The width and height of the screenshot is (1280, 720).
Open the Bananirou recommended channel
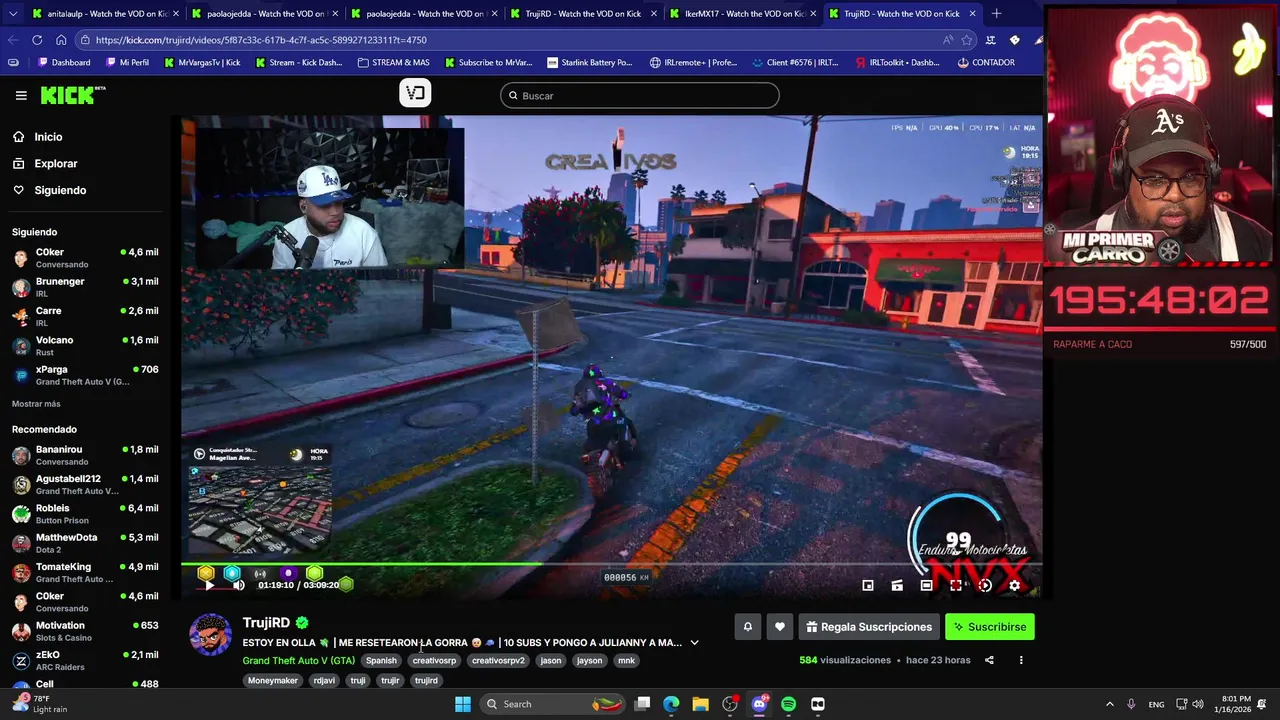pos(85,455)
